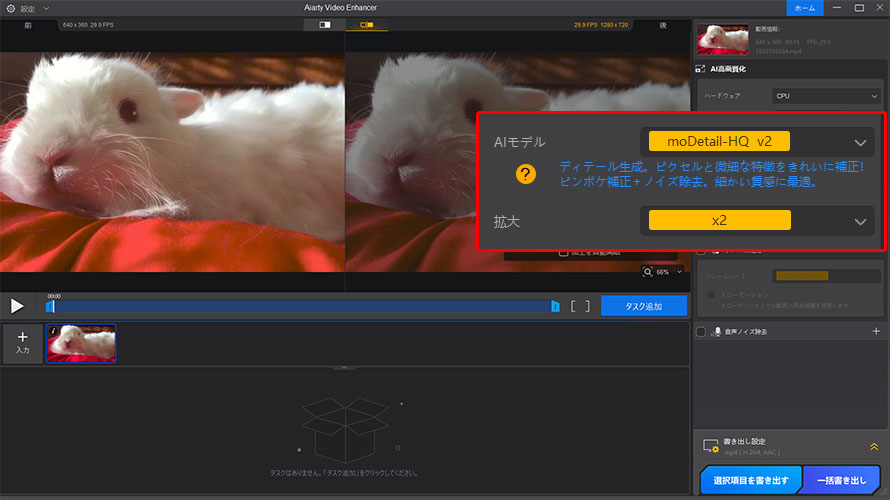Switch to split compare preview icon
Image resolution: width=890 pixels, height=500 pixels.
tap(367, 25)
